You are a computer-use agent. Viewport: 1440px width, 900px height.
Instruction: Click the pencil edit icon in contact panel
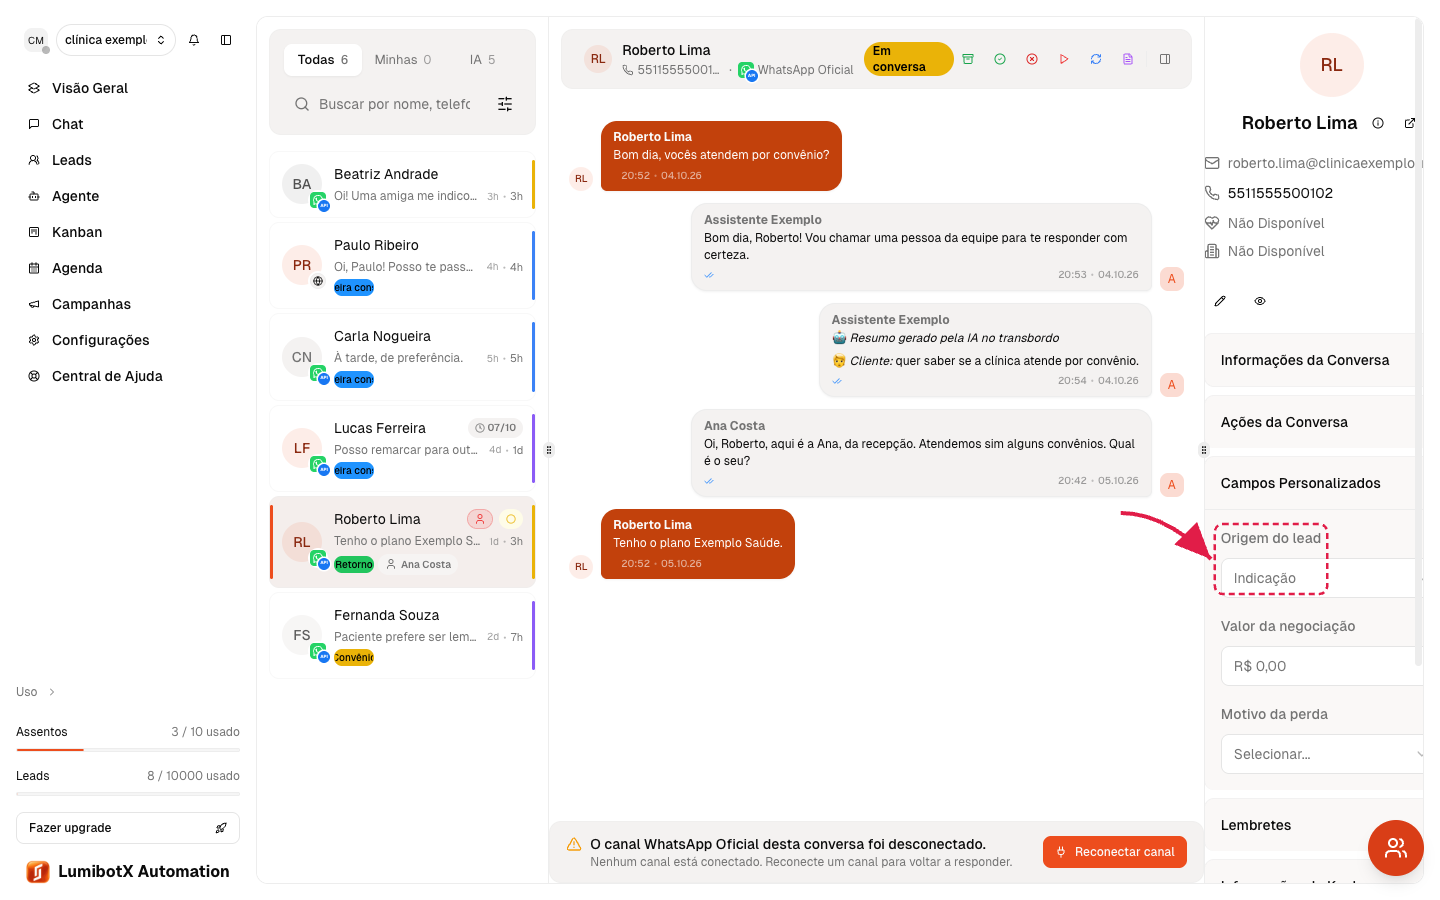click(1220, 301)
